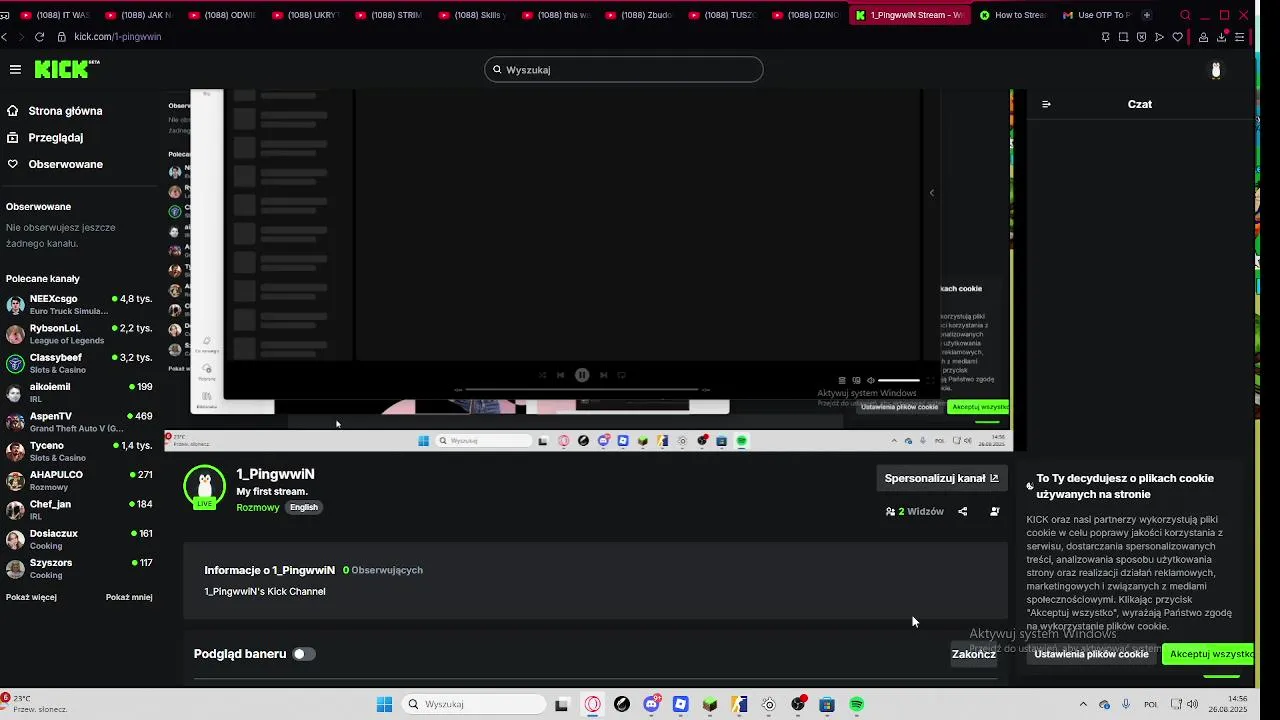Click the Wyszukaj search field on Kick
This screenshot has width=1280, height=720.
click(624, 70)
